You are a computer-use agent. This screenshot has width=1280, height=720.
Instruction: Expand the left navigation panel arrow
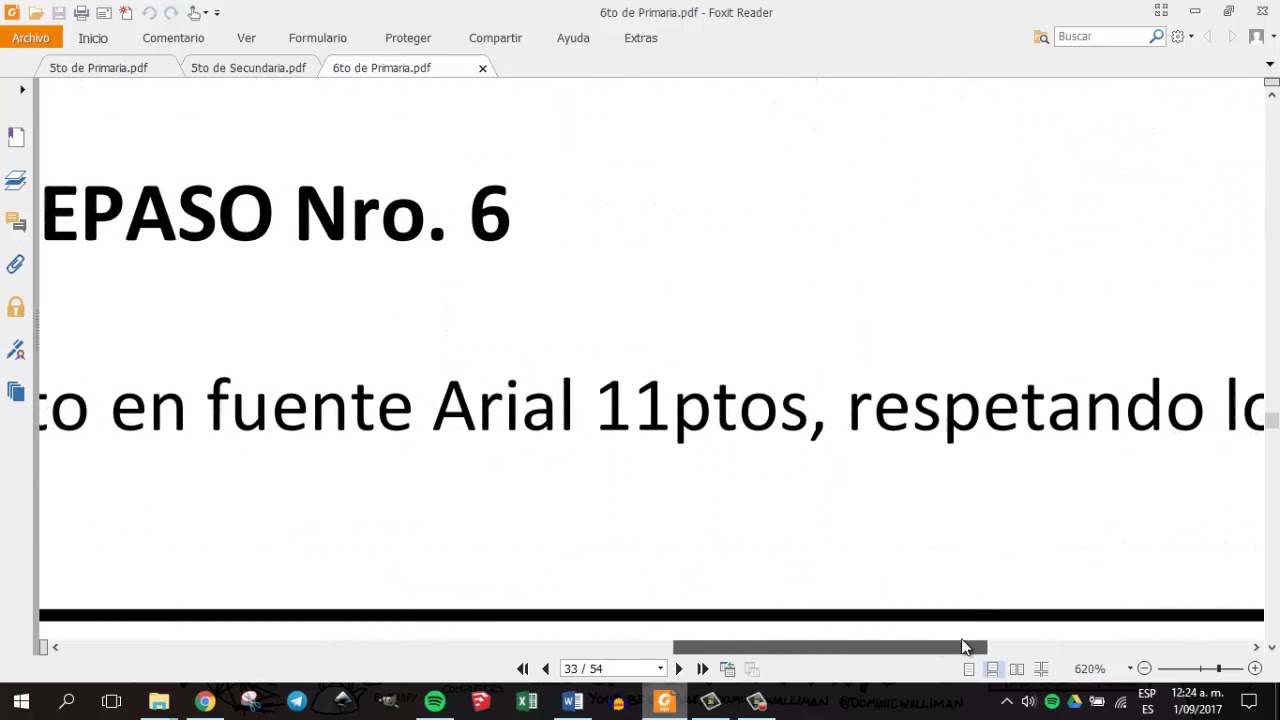pyautogui.click(x=22, y=90)
